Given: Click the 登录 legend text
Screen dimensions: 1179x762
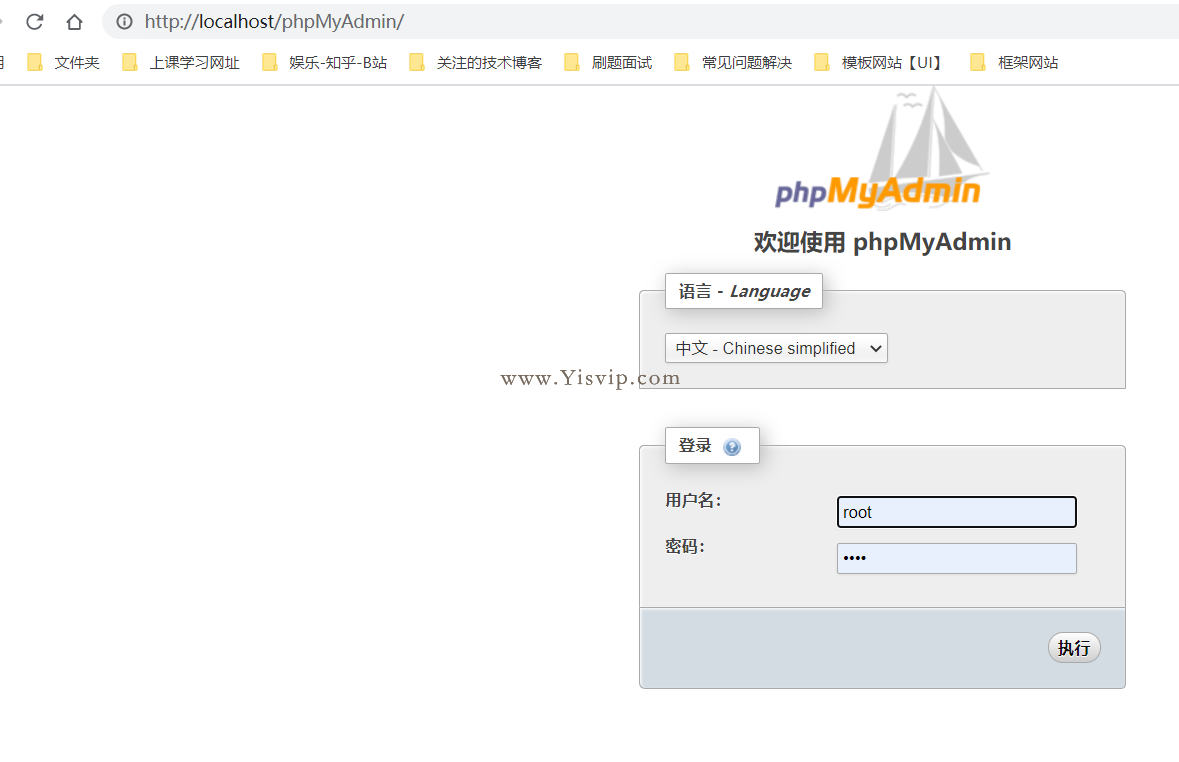Looking at the screenshot, I should 695,445.
